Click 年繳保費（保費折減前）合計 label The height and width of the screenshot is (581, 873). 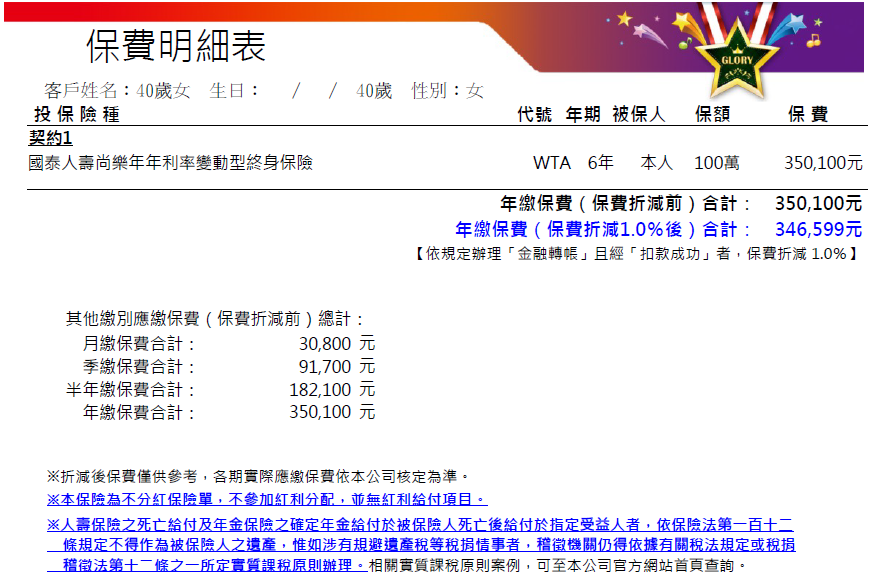click(x=625, y=204)
